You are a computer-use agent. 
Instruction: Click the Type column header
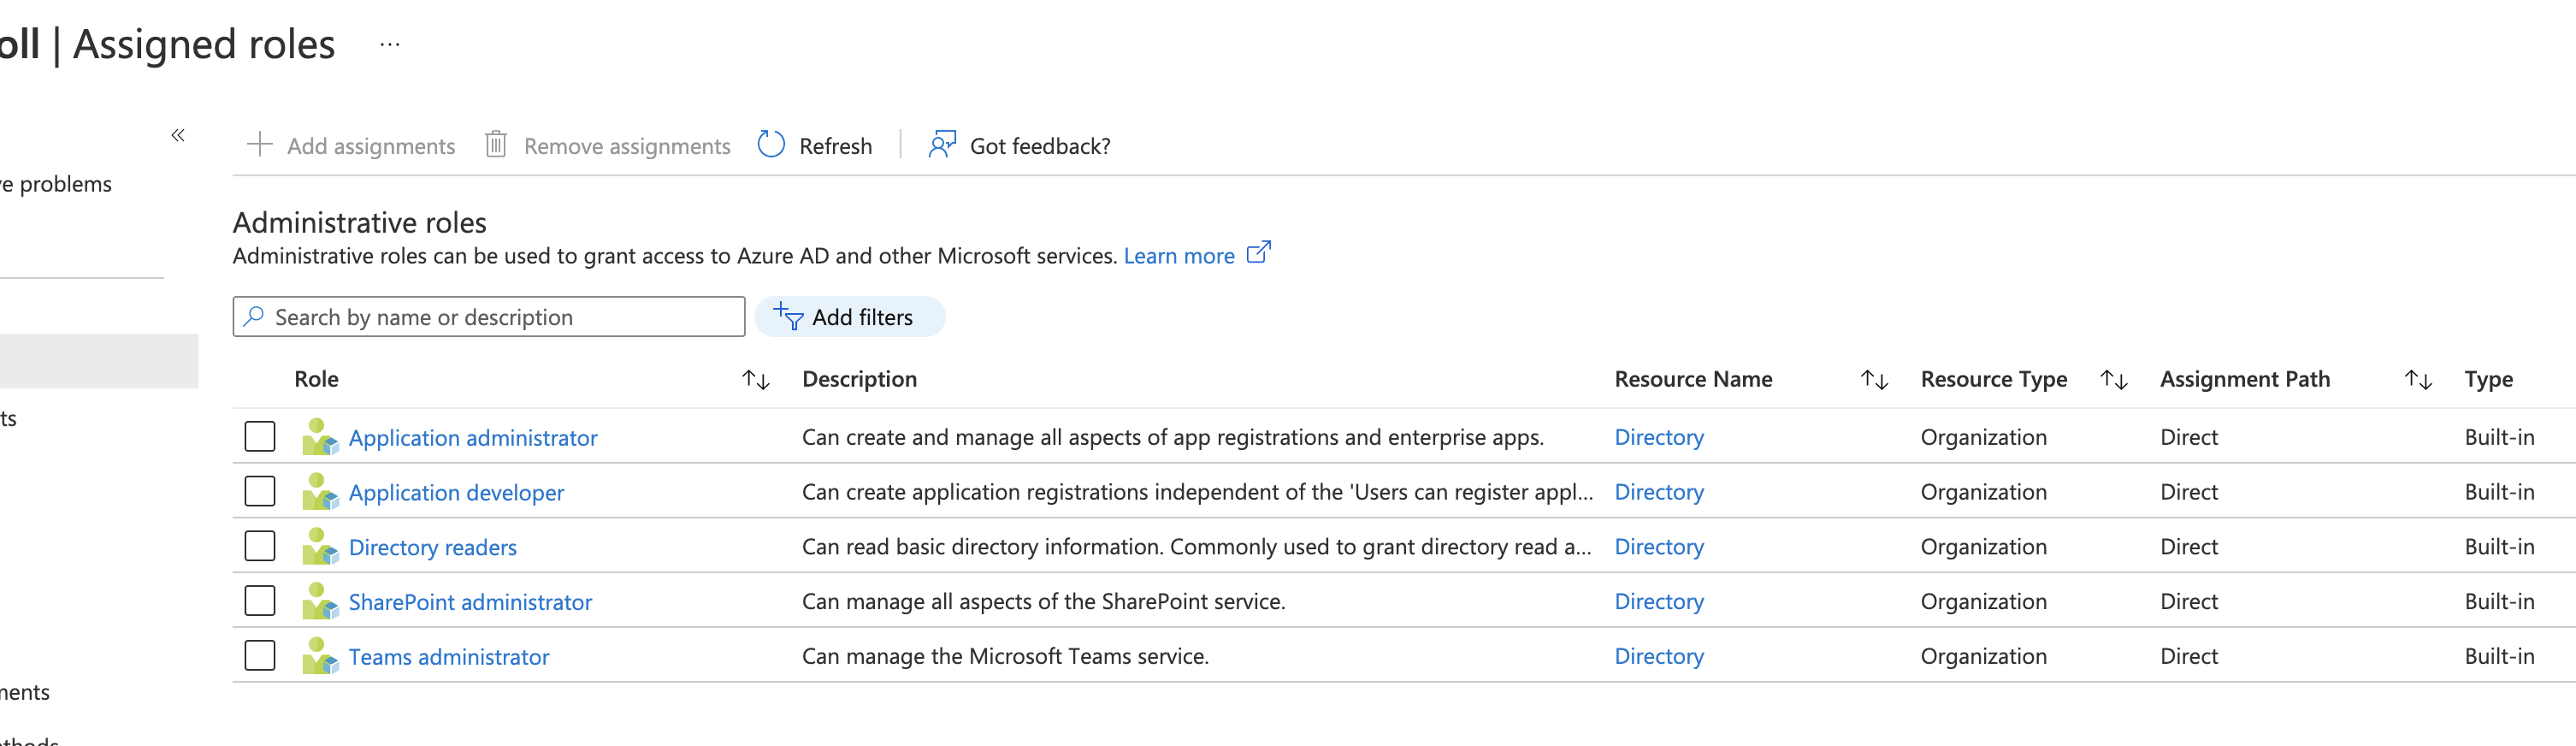tap(2488, 379)
